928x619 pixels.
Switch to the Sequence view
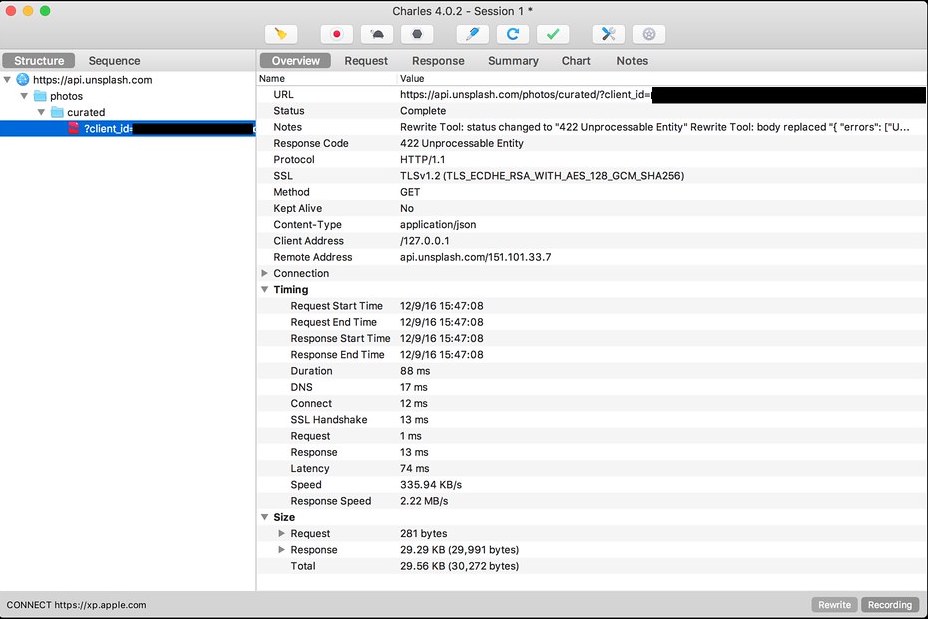[x=114, y=60]
